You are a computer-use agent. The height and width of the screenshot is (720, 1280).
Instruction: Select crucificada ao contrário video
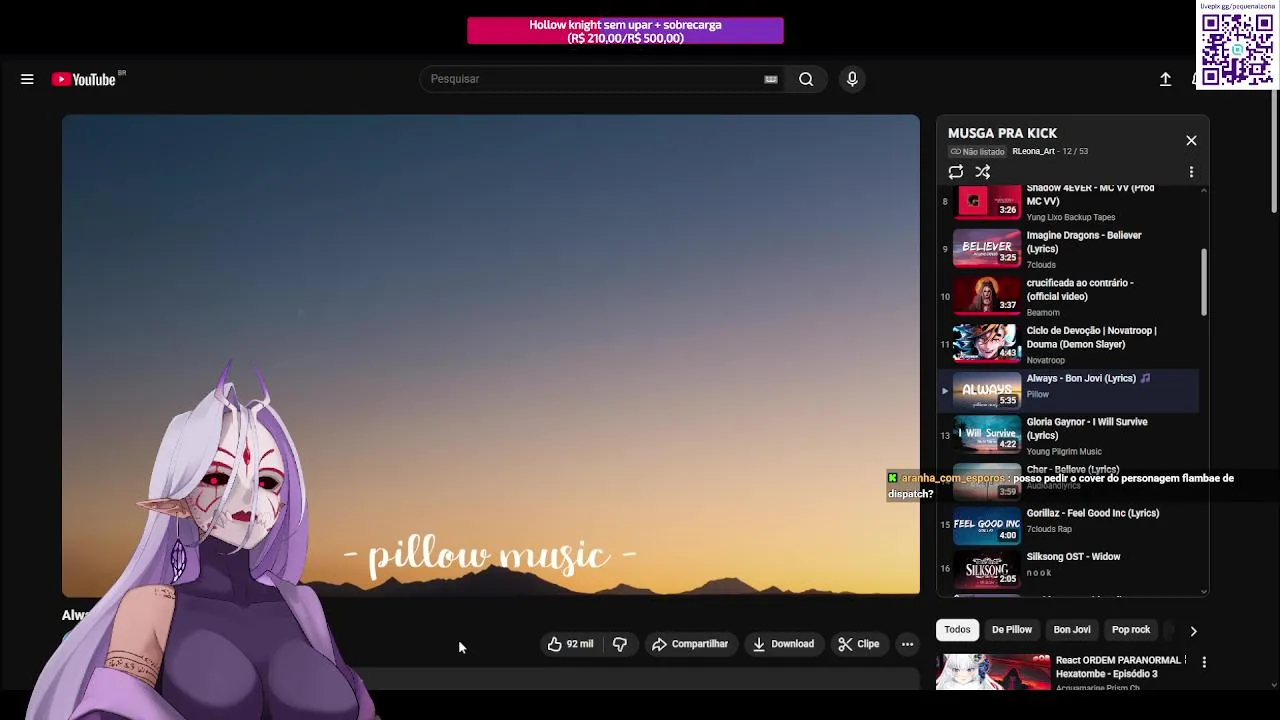[1070, 296]
